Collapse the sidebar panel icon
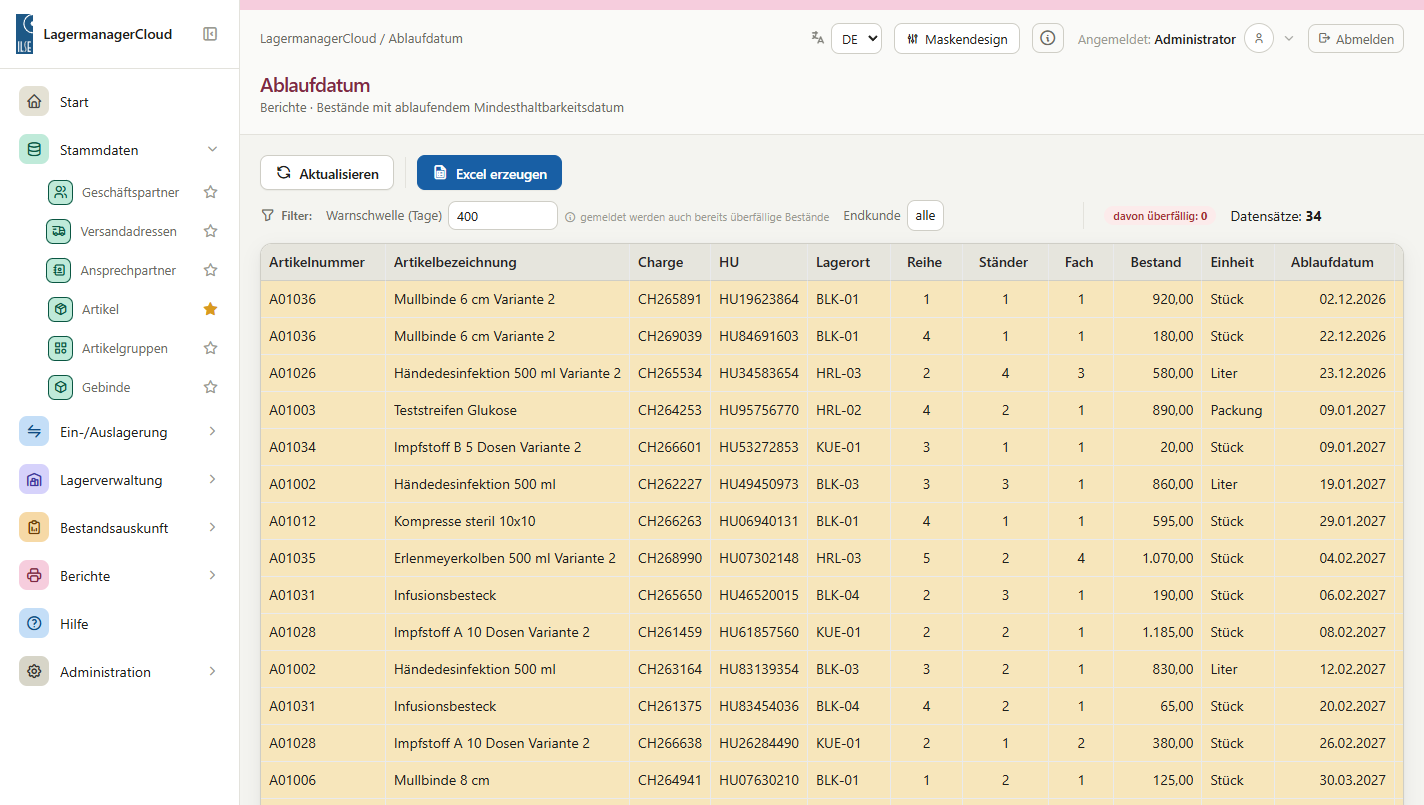Screen dimensions: 1424x805 point(210,34)
